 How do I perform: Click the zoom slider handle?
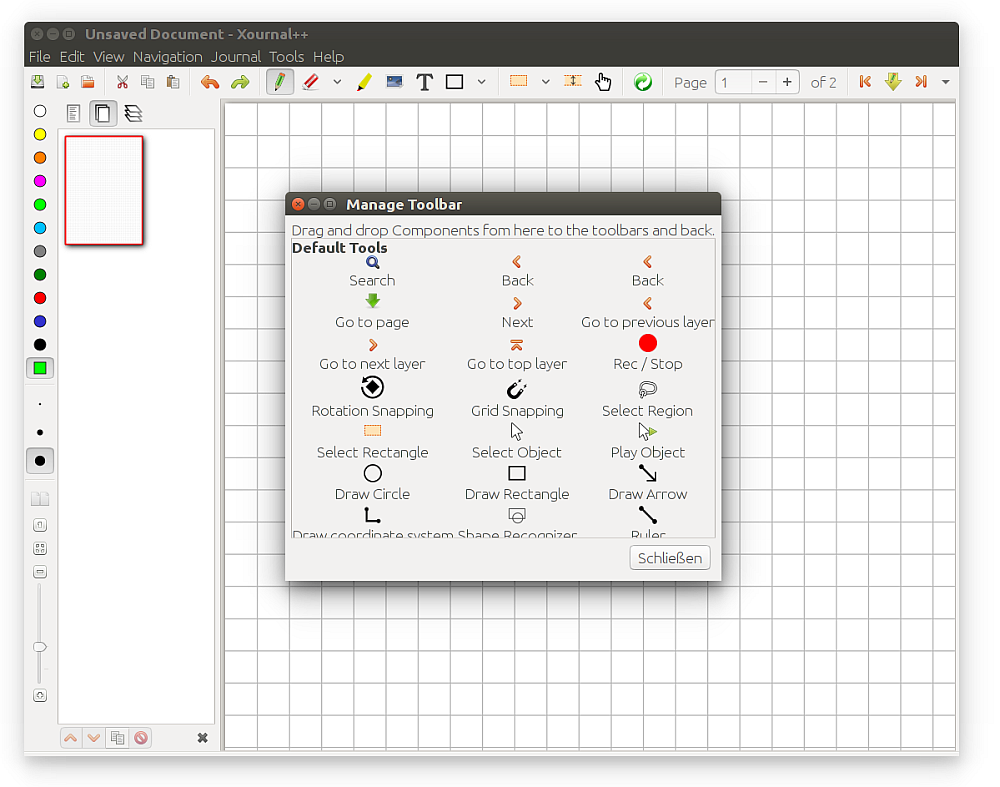(40, 647)
